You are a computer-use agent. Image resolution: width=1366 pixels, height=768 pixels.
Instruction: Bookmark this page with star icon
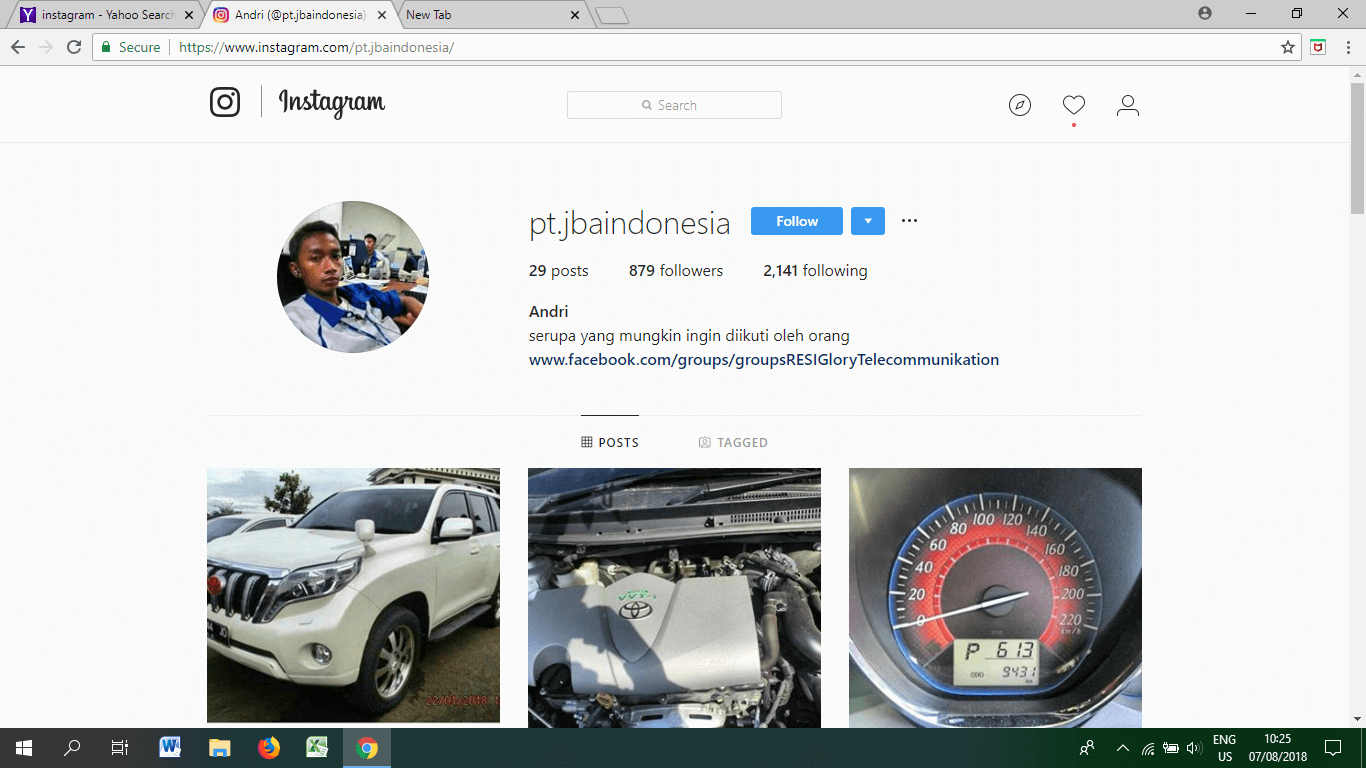[1287, 47]
